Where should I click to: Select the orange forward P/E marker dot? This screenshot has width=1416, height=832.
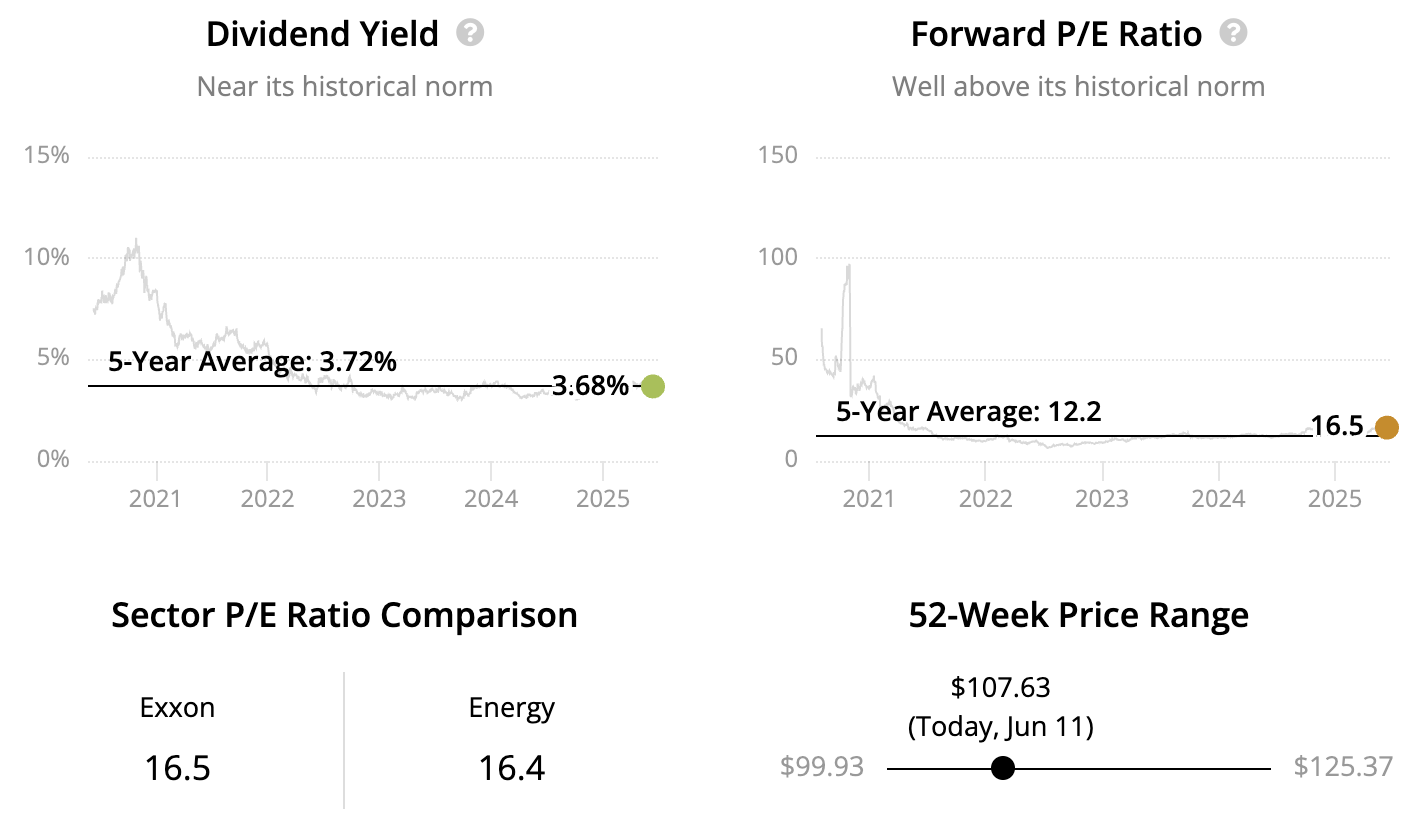click(1386, 427)
